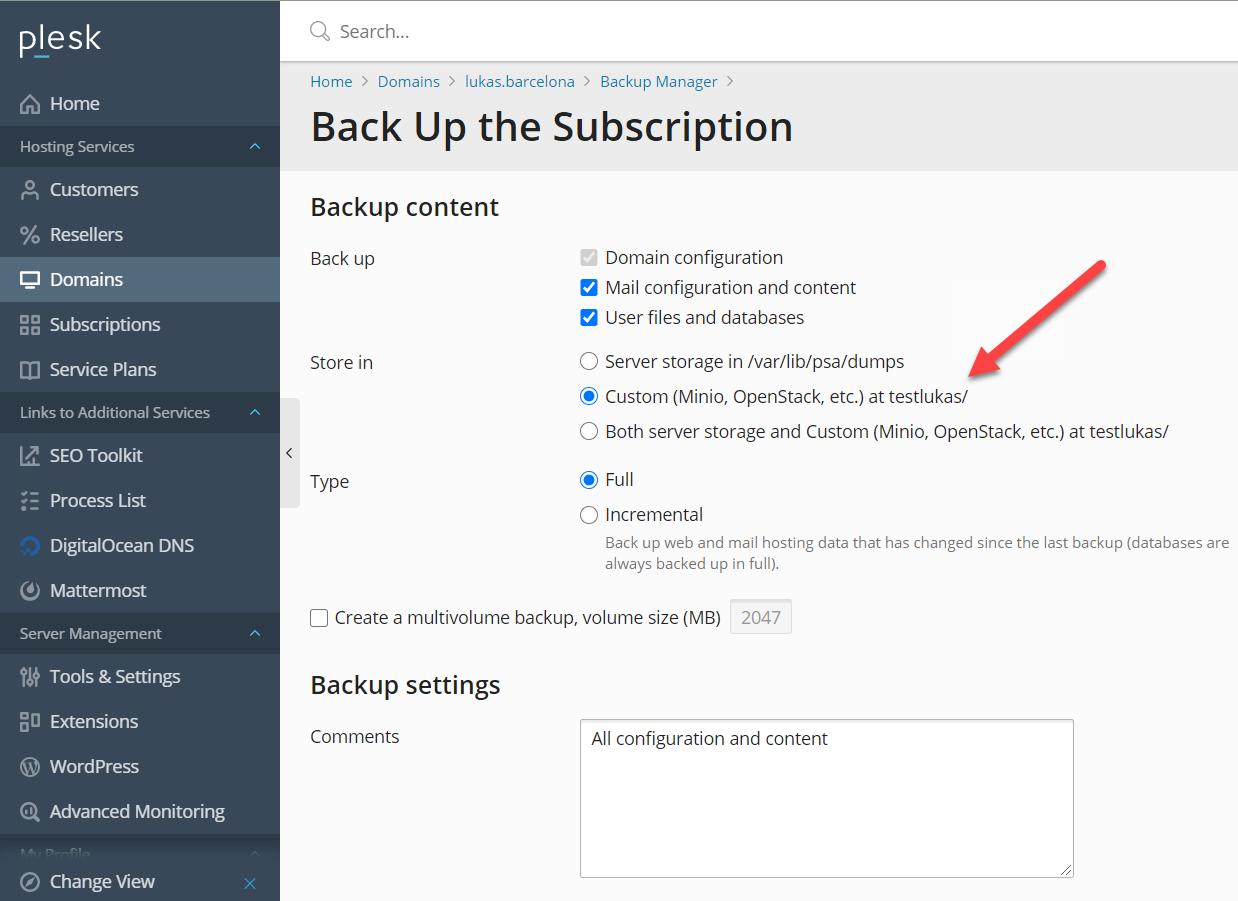The width and height of the screenshot is (1238, 901).
Task: Click the Home house icon in sidebar
Action: click(30, 104)
